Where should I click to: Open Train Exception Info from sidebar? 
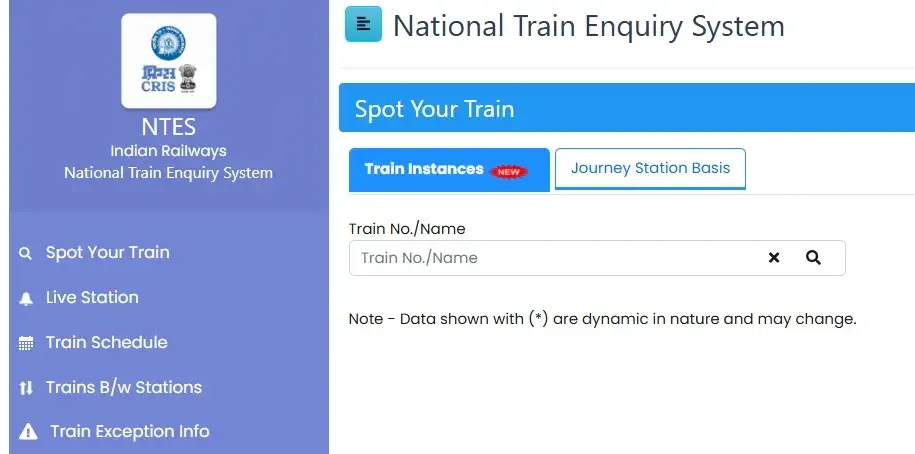click(x=130, y=431)
